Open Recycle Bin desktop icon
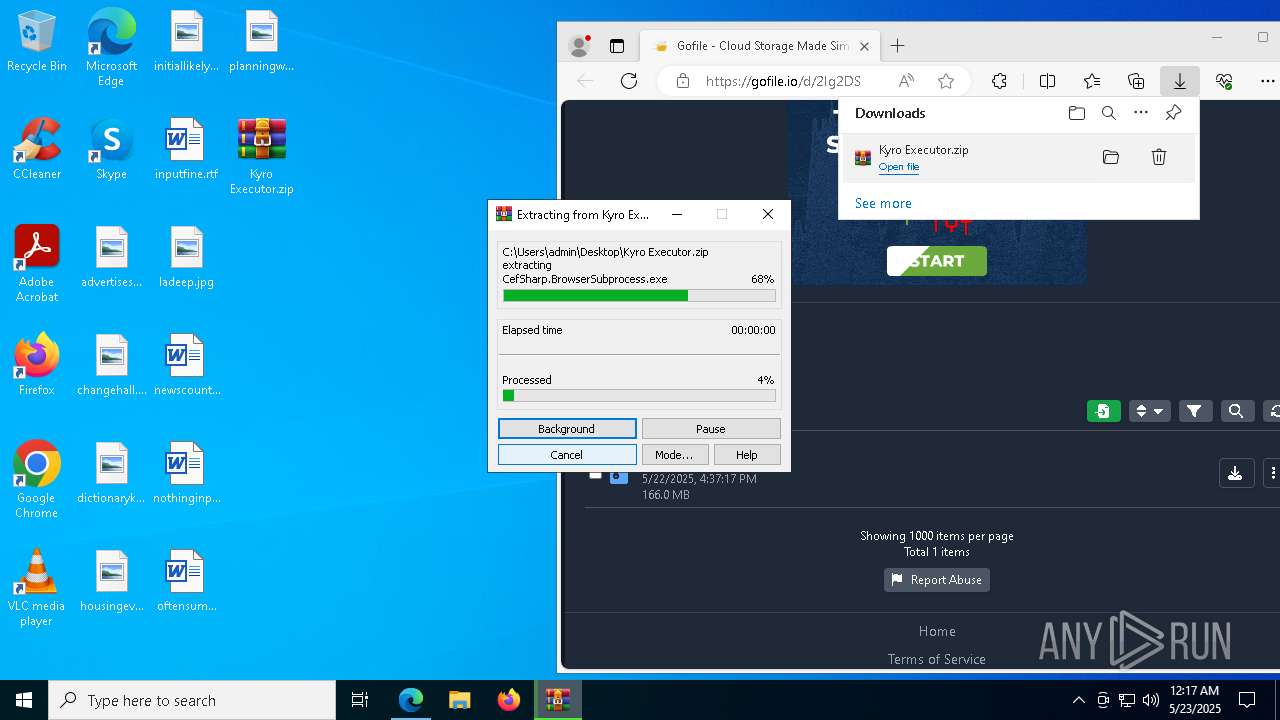Viewport: 1280px width, 720px height. (x=37, y=42)
